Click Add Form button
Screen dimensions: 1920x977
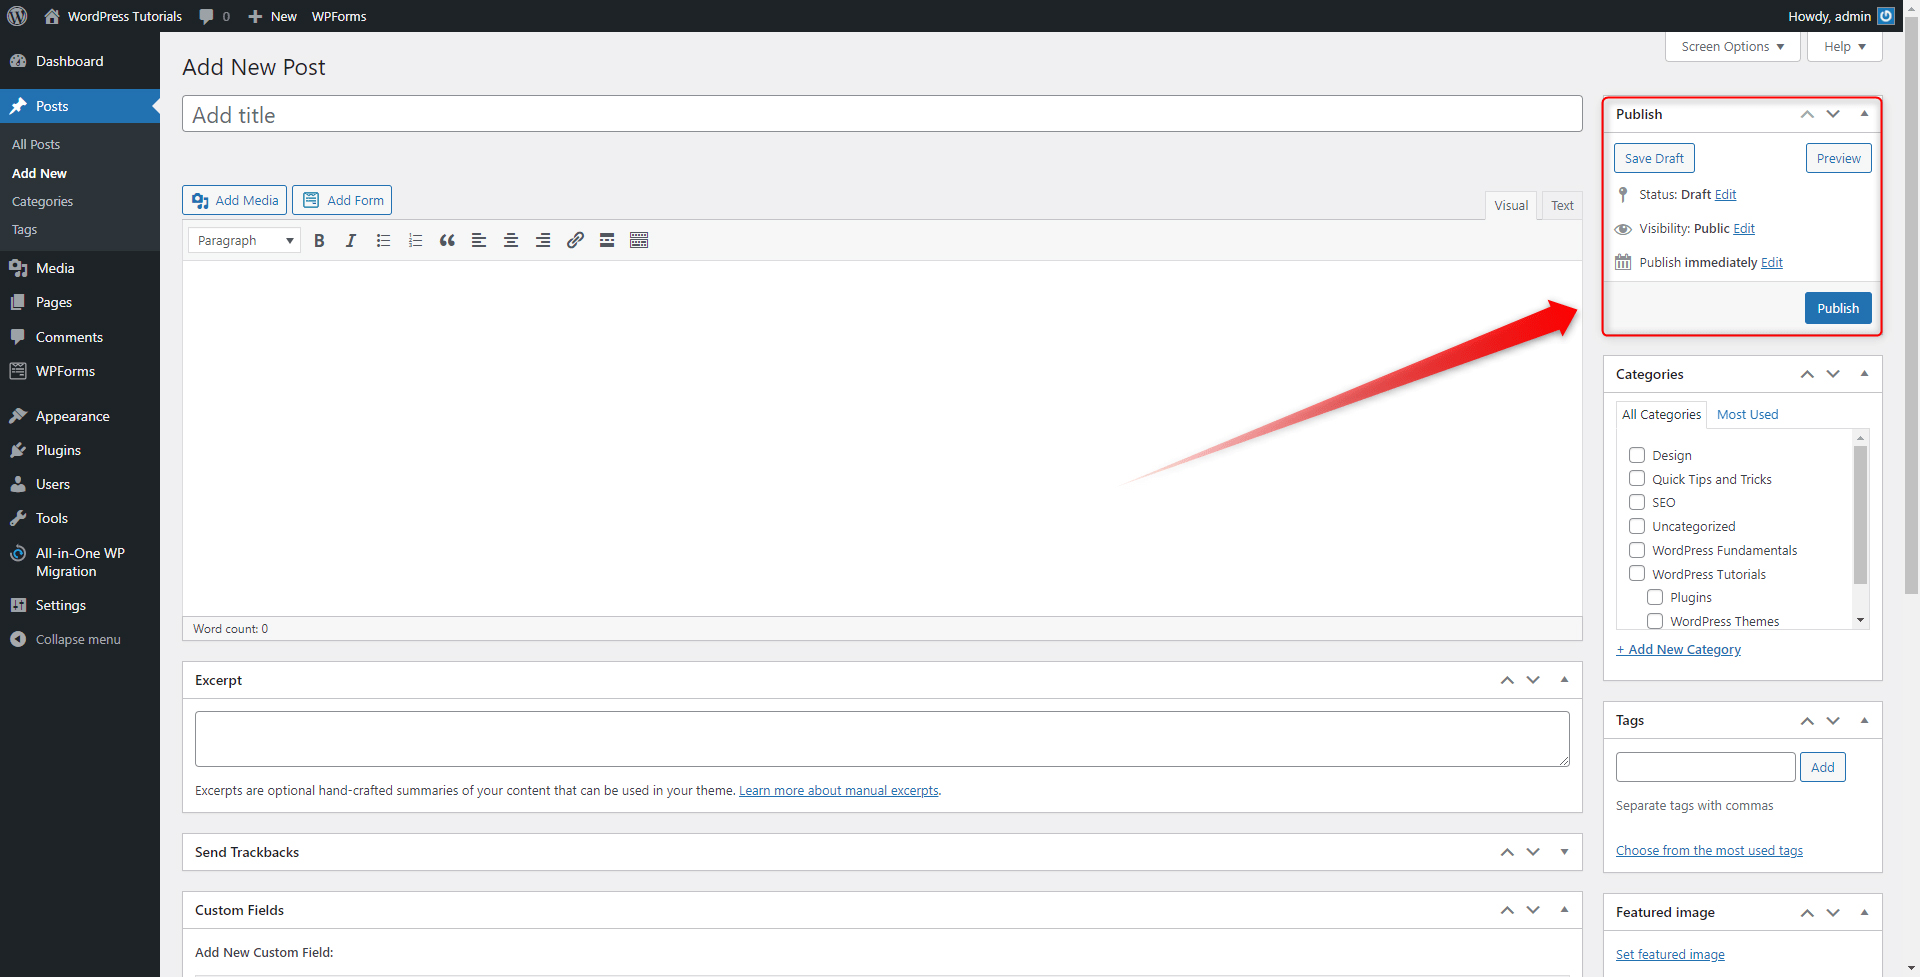point(342,200)
